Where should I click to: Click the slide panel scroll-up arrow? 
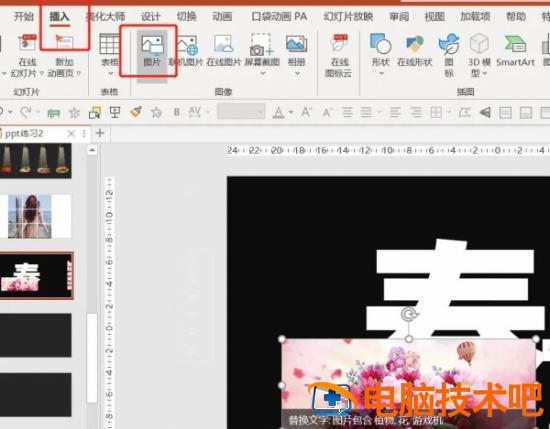click(x=92, y=150)
